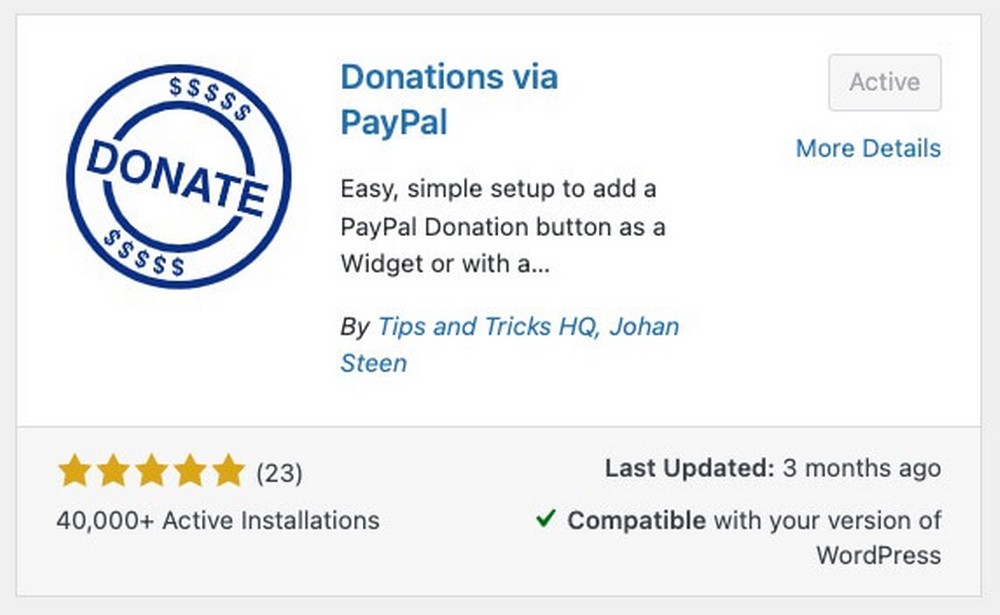
Task: Click the Active plugin status button
Action: pos(885,82)
